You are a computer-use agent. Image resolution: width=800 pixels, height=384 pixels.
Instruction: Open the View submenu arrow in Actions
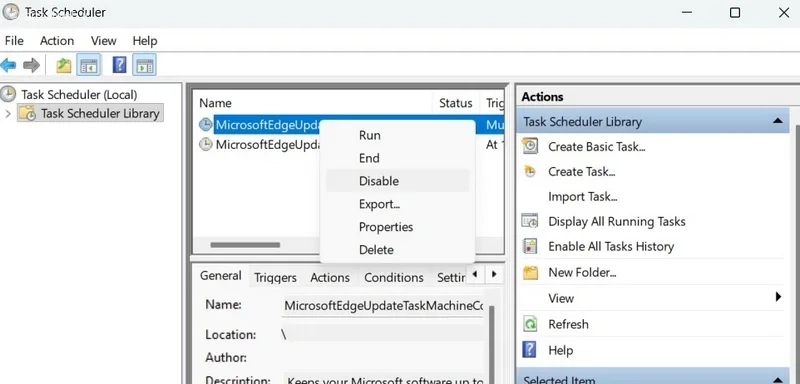pos(778,297)
